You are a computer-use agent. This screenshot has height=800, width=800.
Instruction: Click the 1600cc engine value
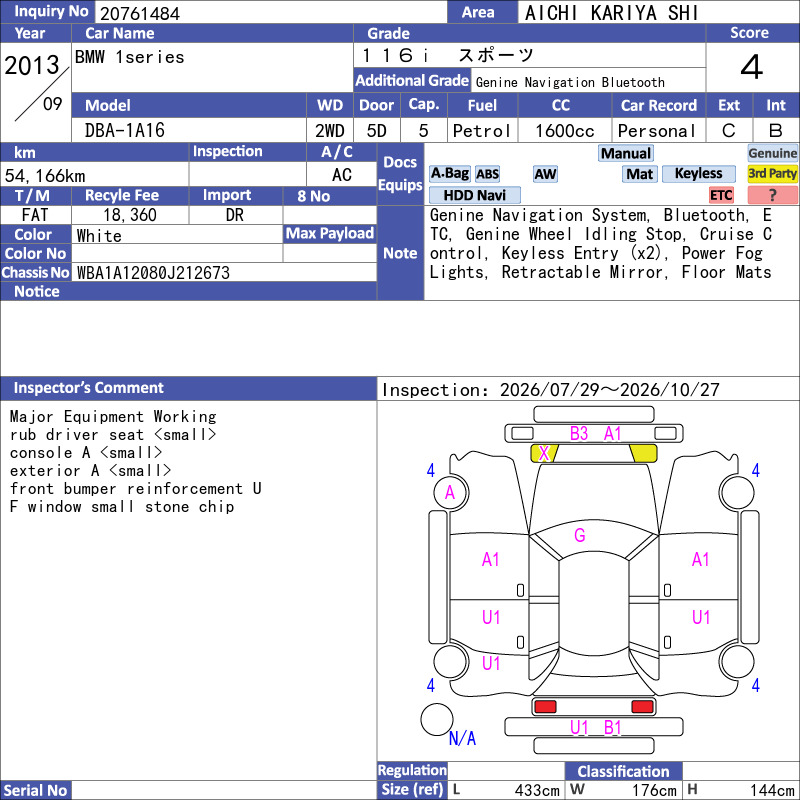pos(564,131)
